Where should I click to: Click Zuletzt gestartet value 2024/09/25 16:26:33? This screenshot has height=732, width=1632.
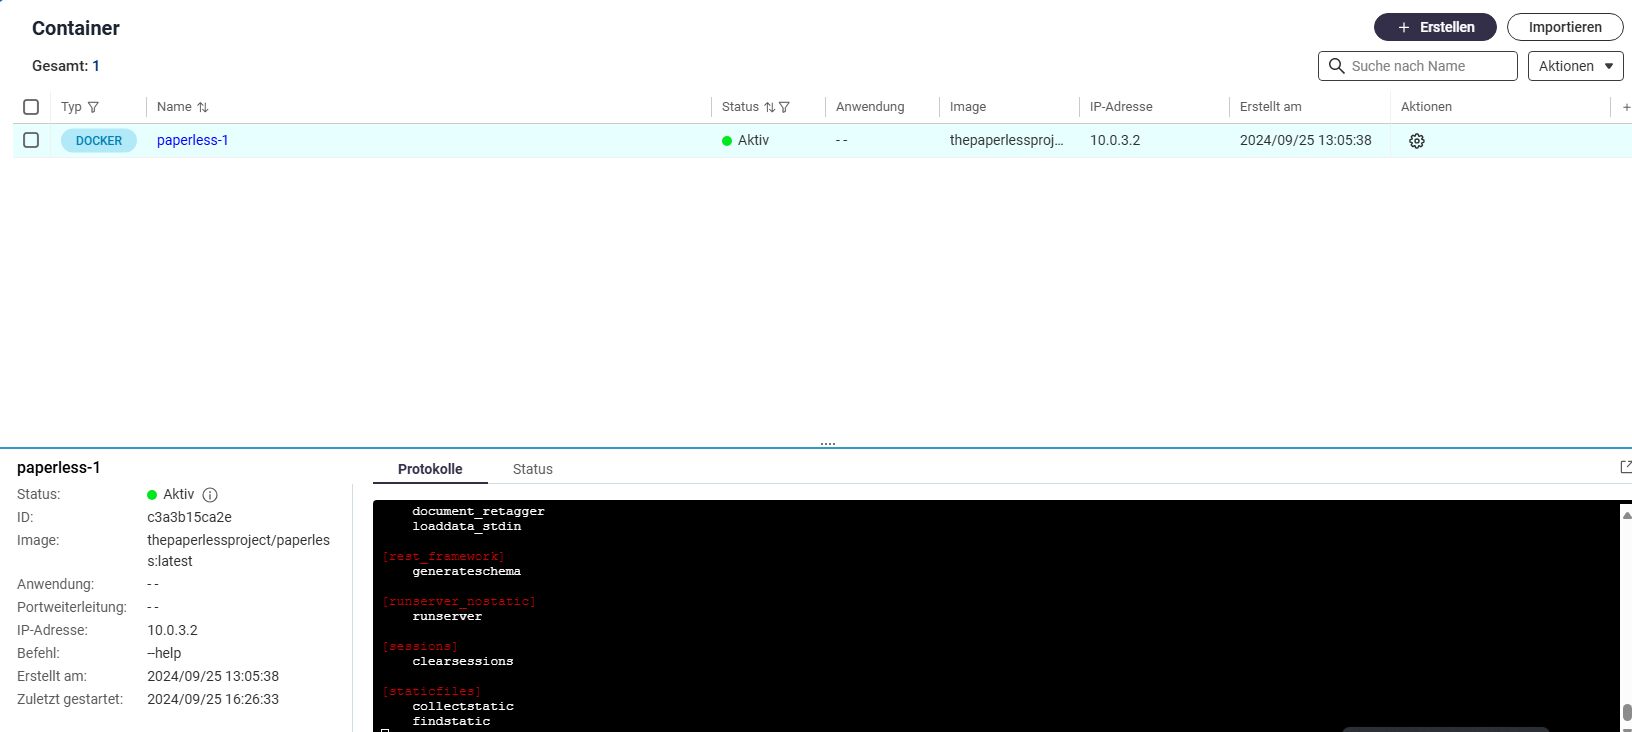[x=213, y=699]
